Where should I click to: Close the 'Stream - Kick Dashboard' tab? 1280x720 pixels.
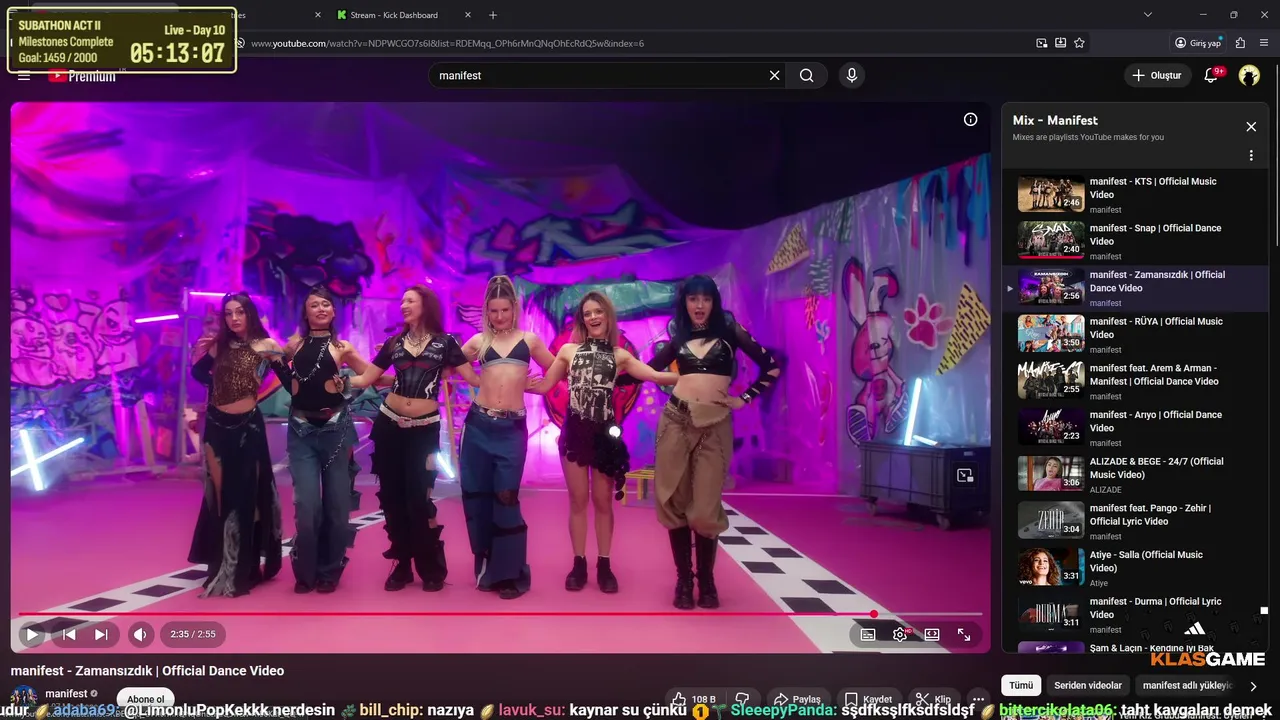(466, 15)
